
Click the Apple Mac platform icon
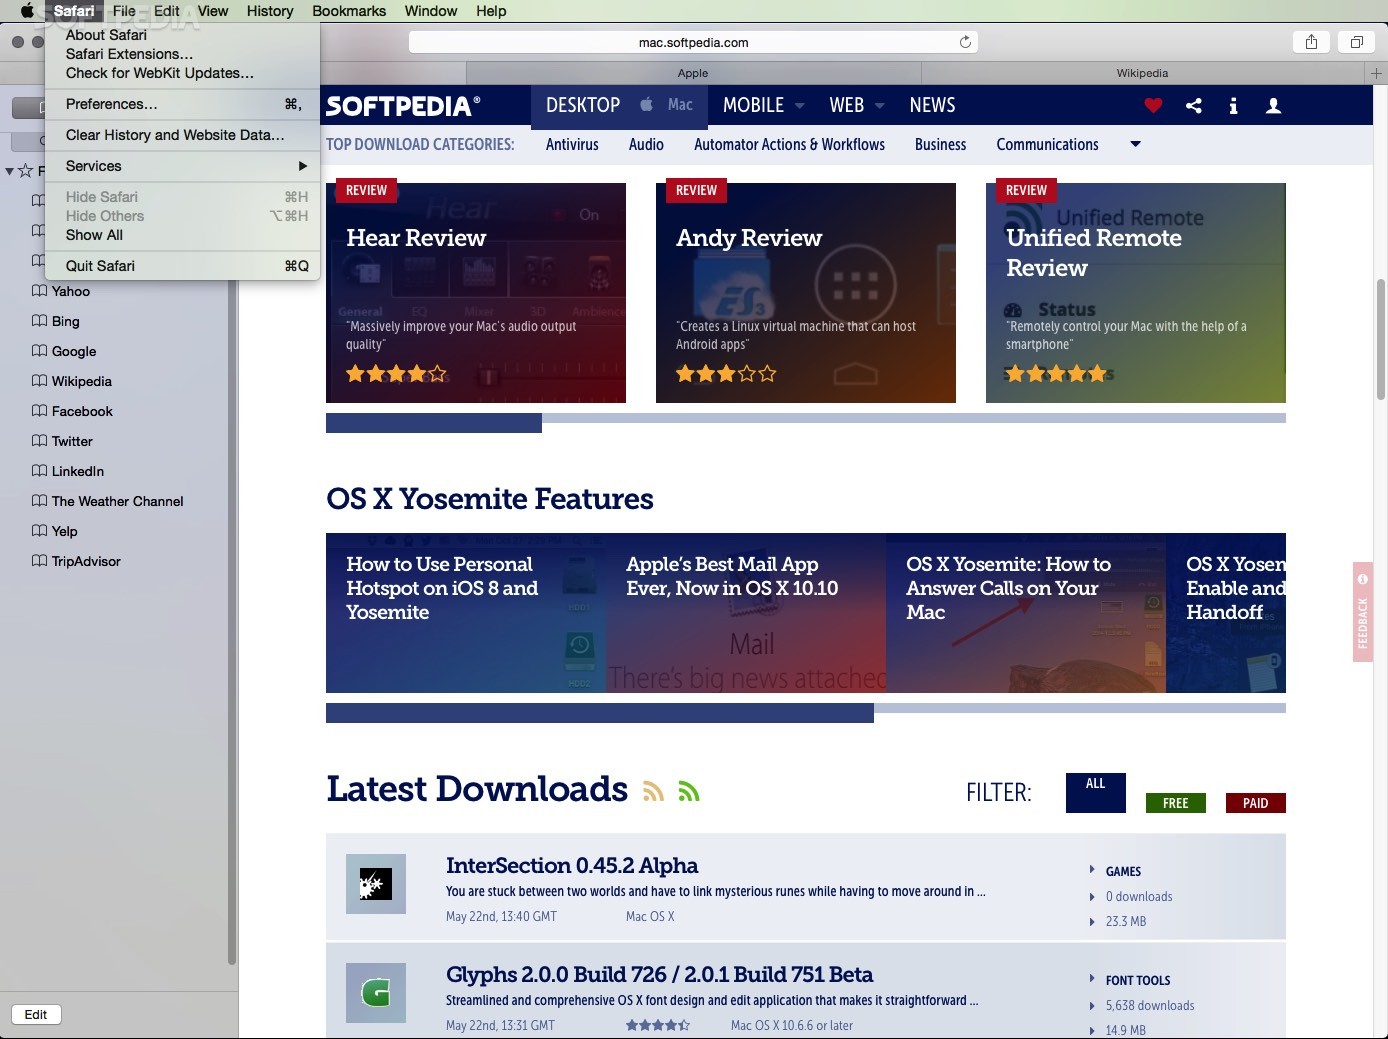(x=647, y=105)
